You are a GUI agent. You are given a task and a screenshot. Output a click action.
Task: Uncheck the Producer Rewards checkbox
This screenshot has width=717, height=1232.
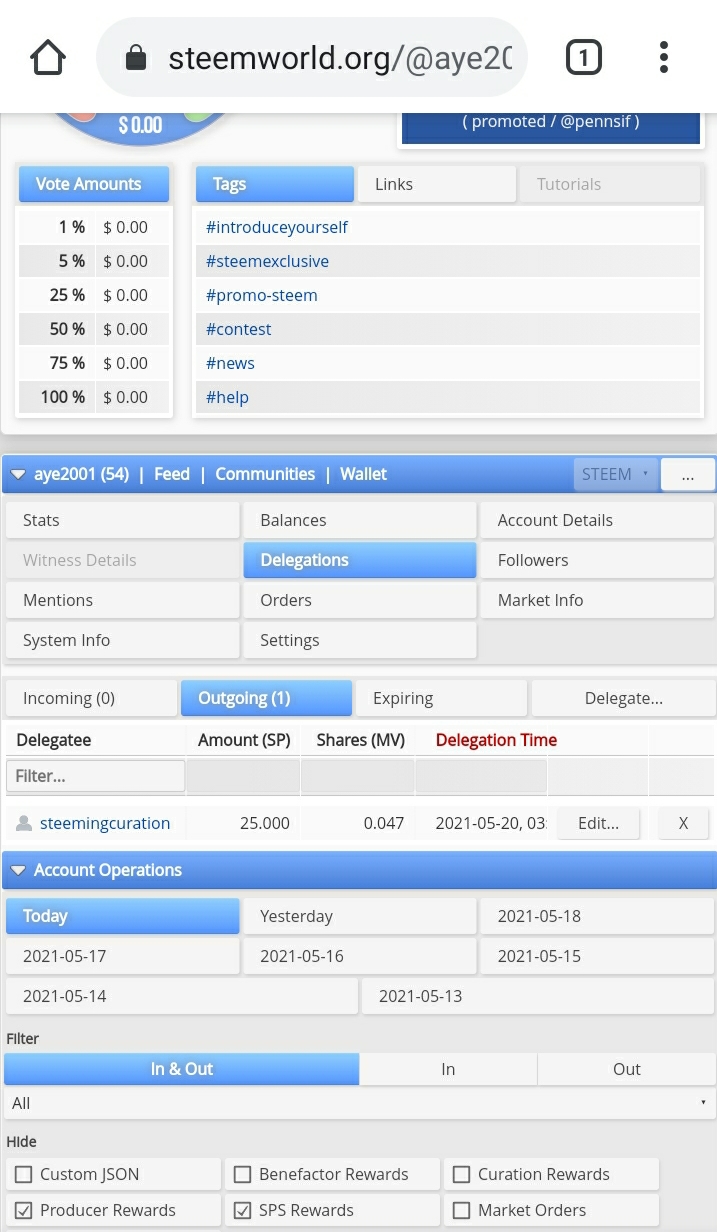22,1210
